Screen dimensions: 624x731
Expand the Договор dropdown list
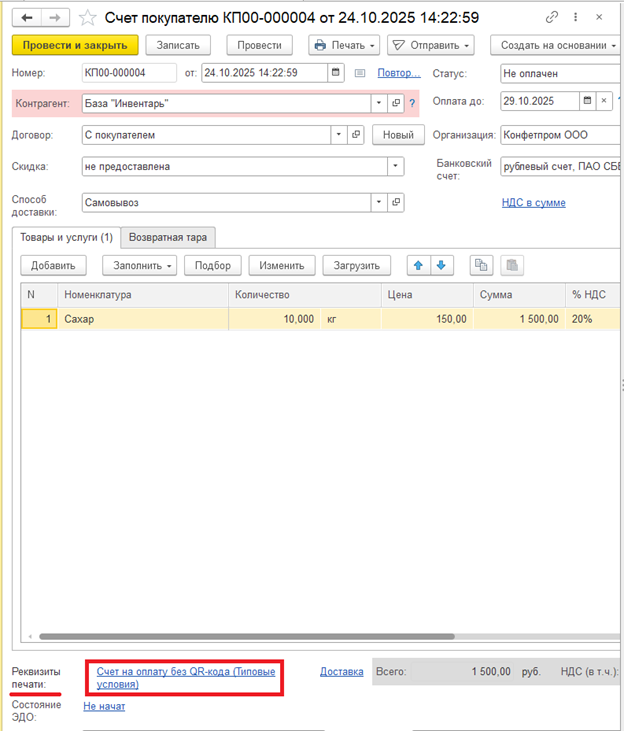click(339, 135)
